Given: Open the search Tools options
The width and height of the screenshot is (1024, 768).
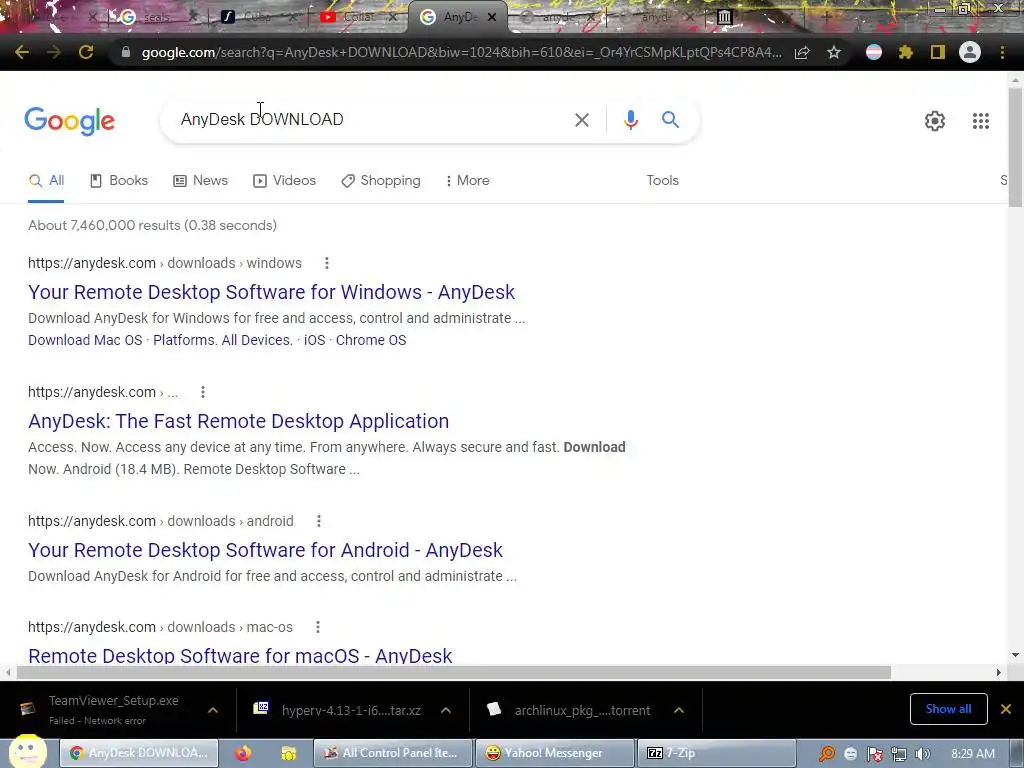Looking at the screenshot, I should (x=662, y=181).
